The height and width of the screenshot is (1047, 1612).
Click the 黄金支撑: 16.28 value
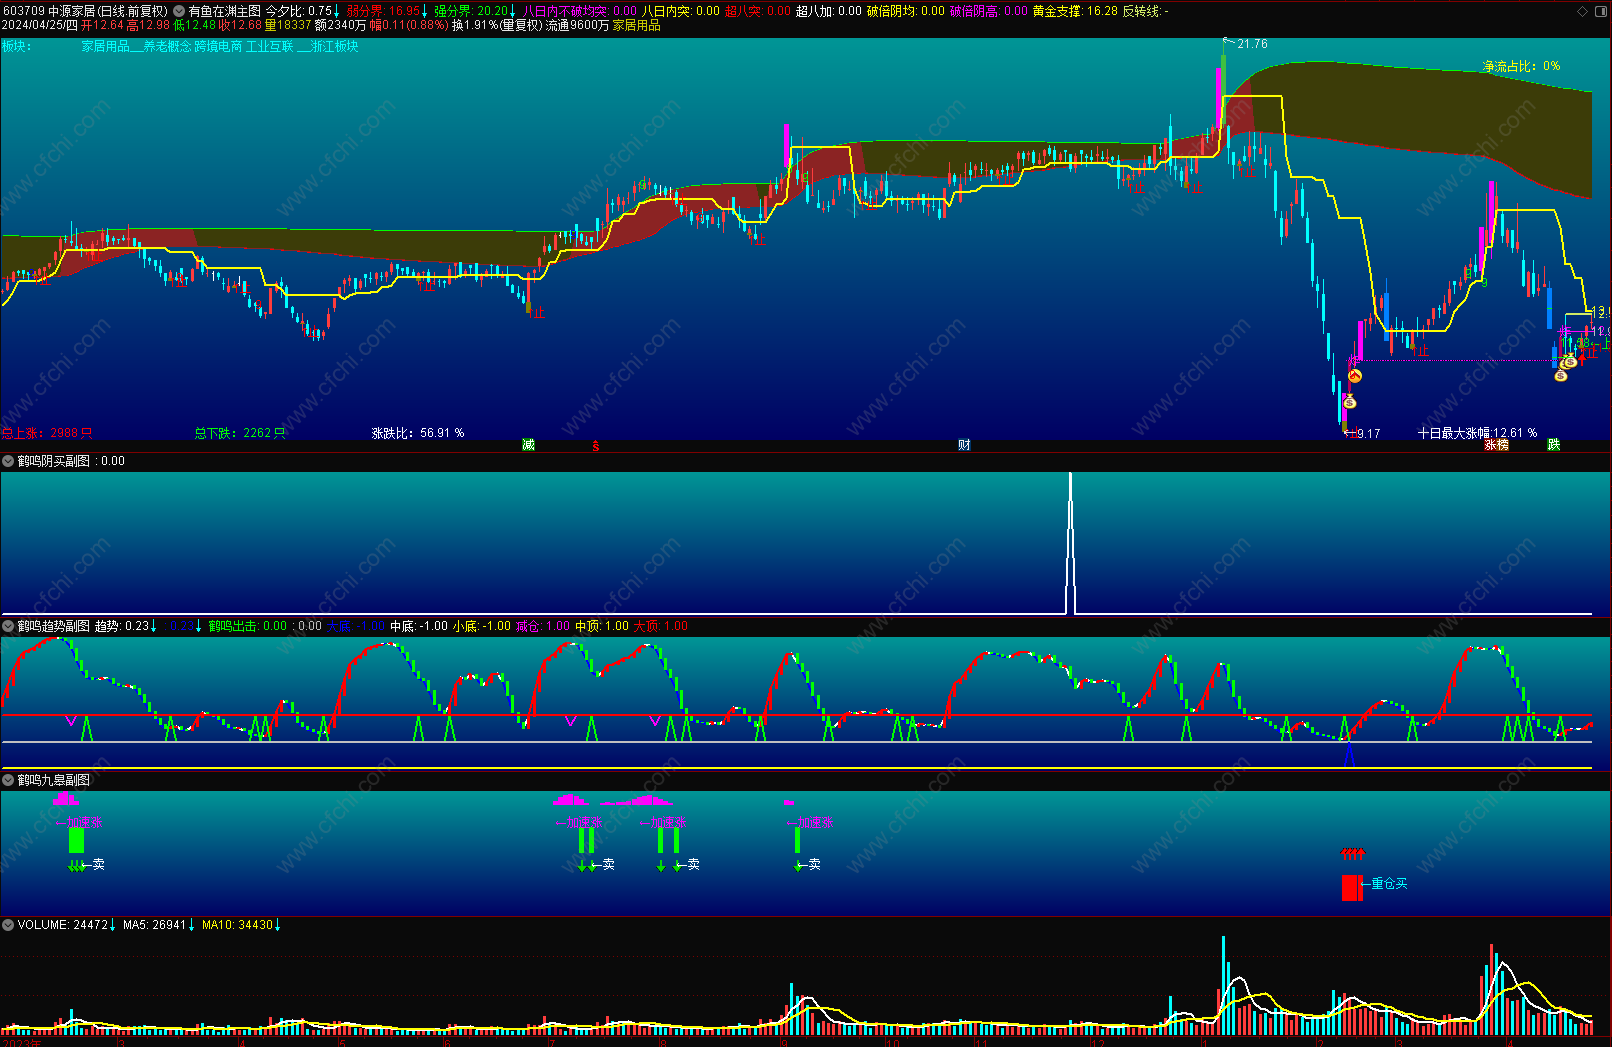(1075, 11)
